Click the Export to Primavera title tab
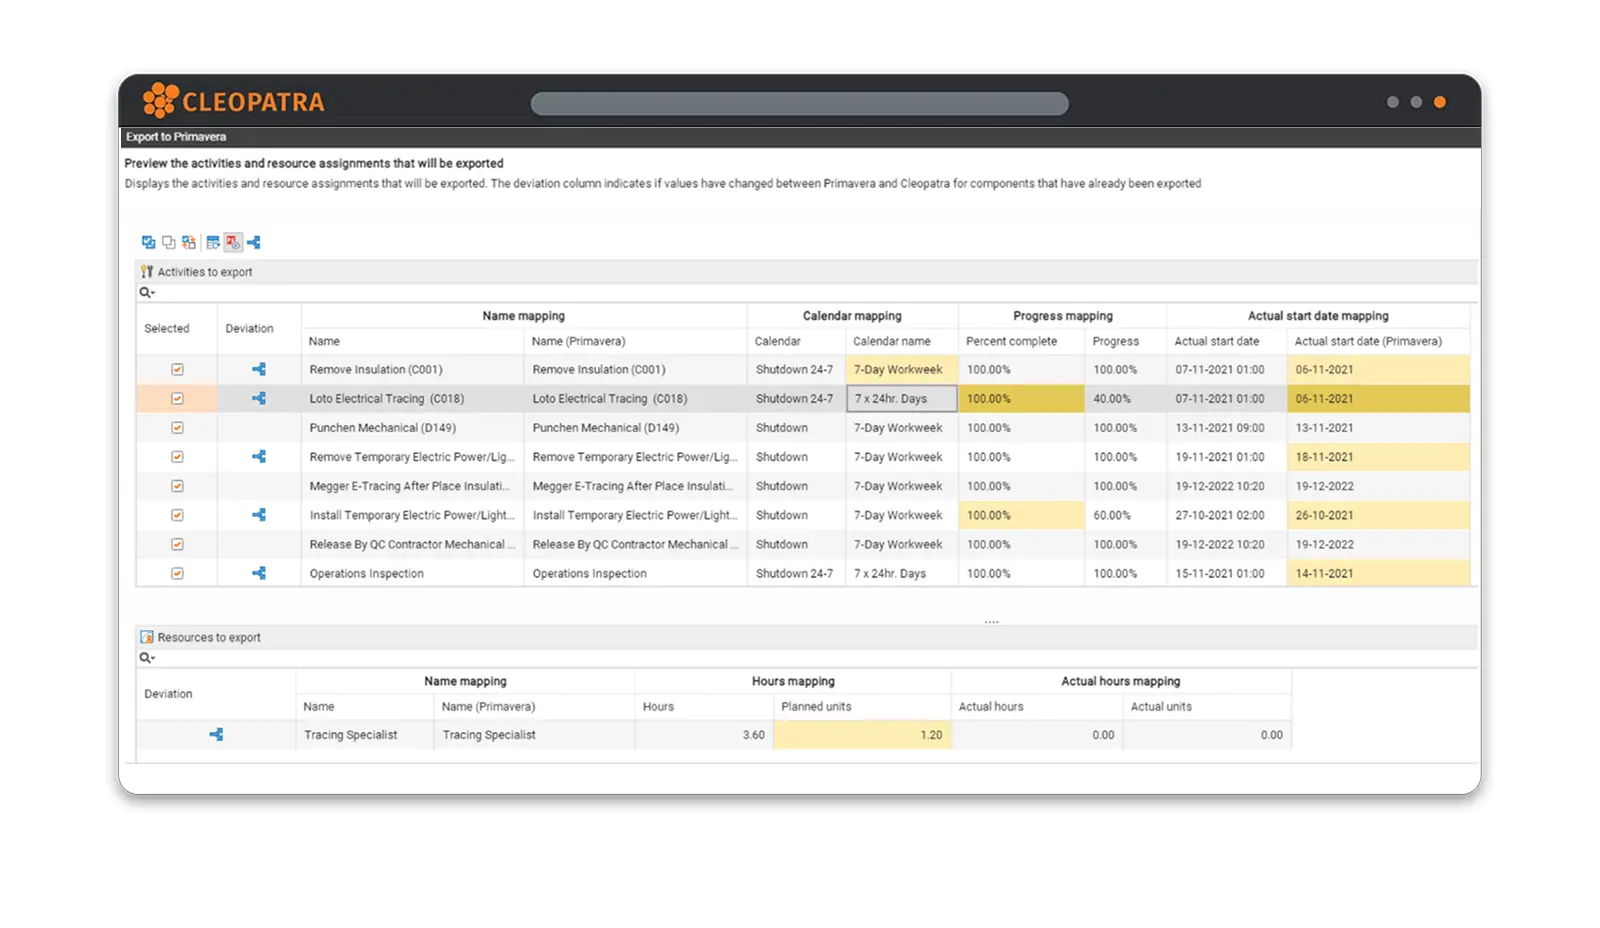Viewport: 1600px width, 928px height. 176,137
